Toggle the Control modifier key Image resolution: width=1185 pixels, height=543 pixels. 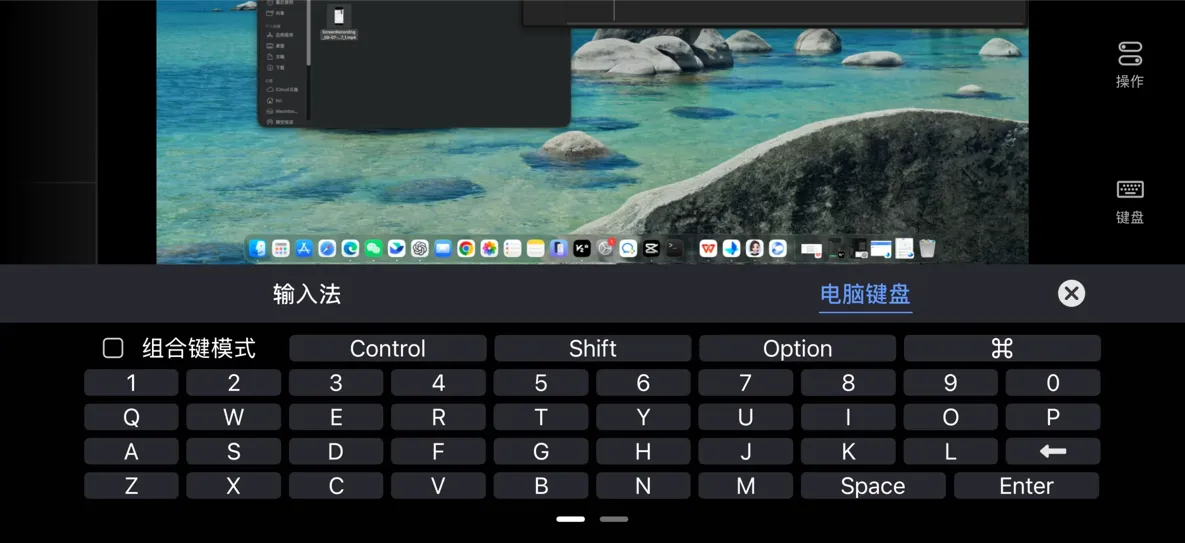tap(388, 348)
